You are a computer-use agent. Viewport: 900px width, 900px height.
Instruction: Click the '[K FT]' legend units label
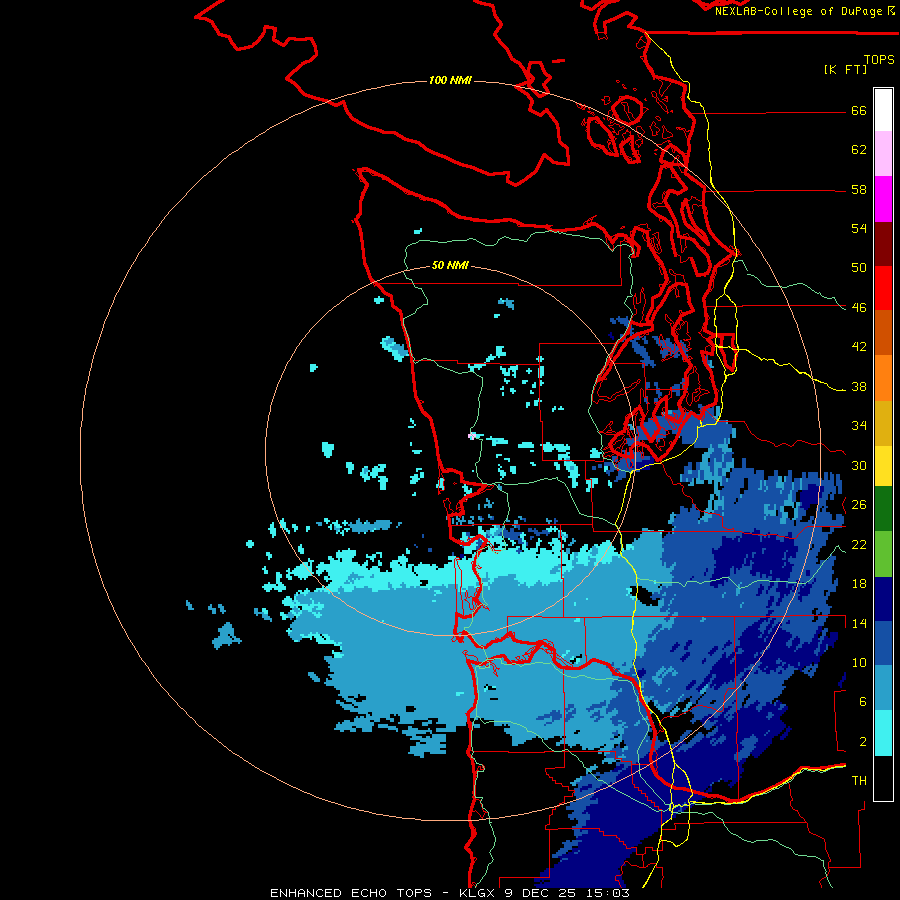(x=845, y=69)
